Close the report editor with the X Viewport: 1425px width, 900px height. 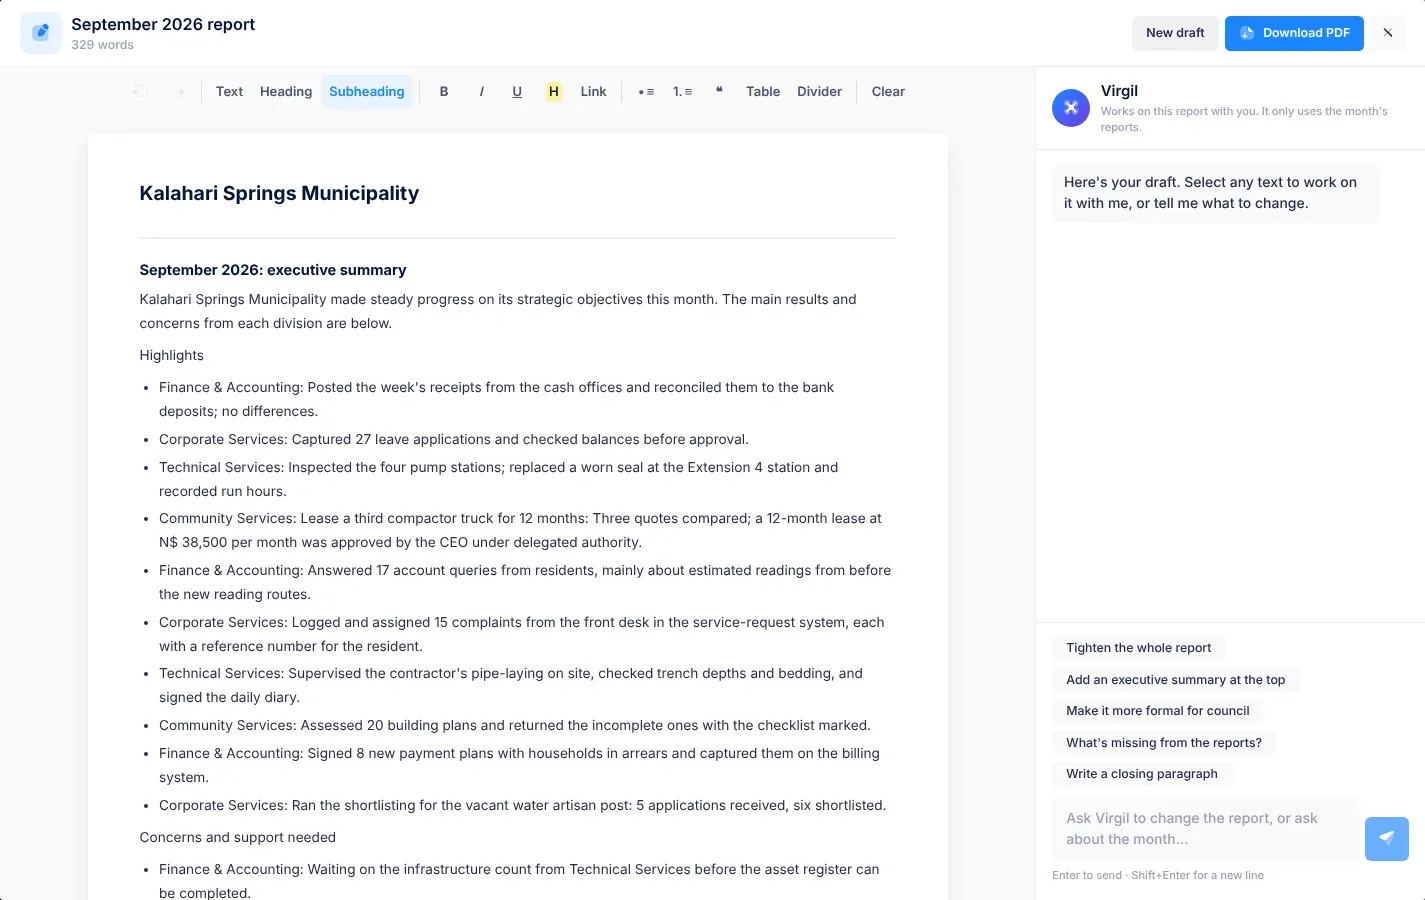pyautogui.click(x=1388, y=33)
